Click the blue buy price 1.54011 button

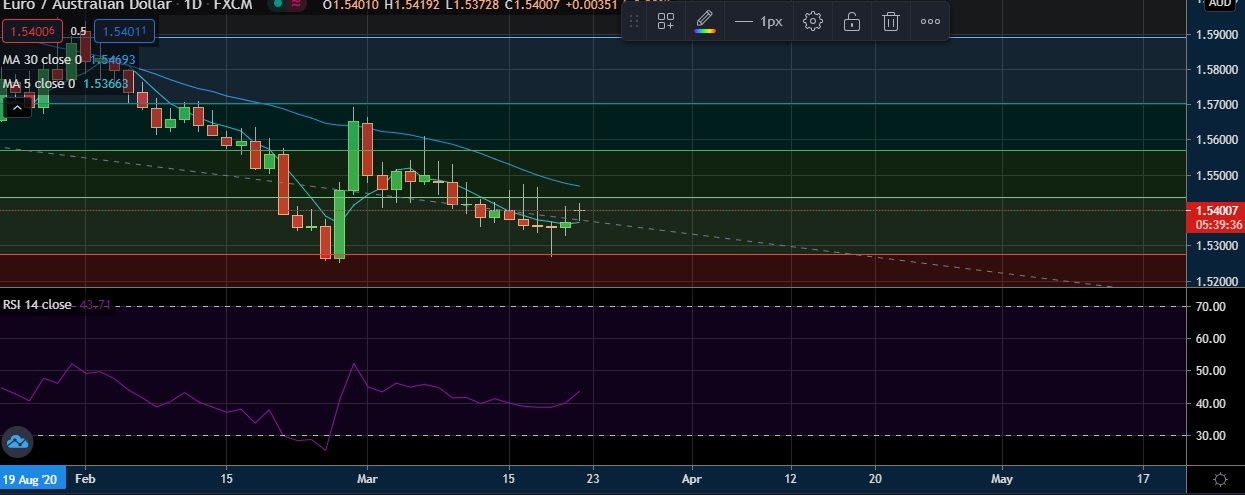(125, 33)
